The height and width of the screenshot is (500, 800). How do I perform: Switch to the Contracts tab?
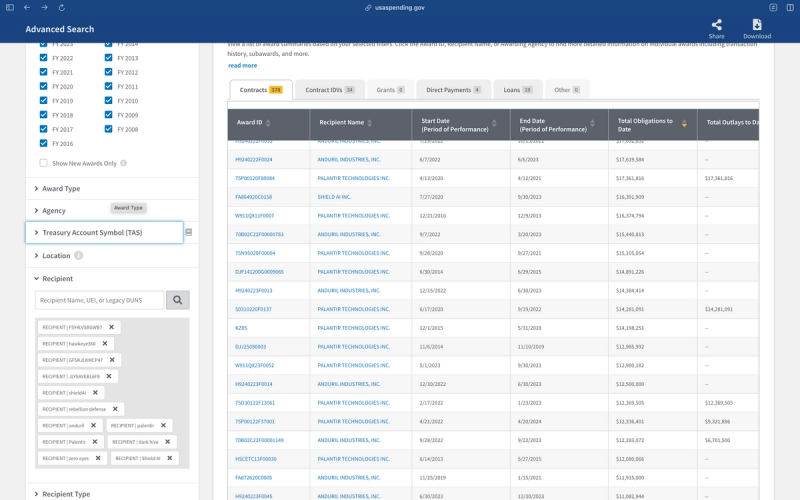click(261, 90)
